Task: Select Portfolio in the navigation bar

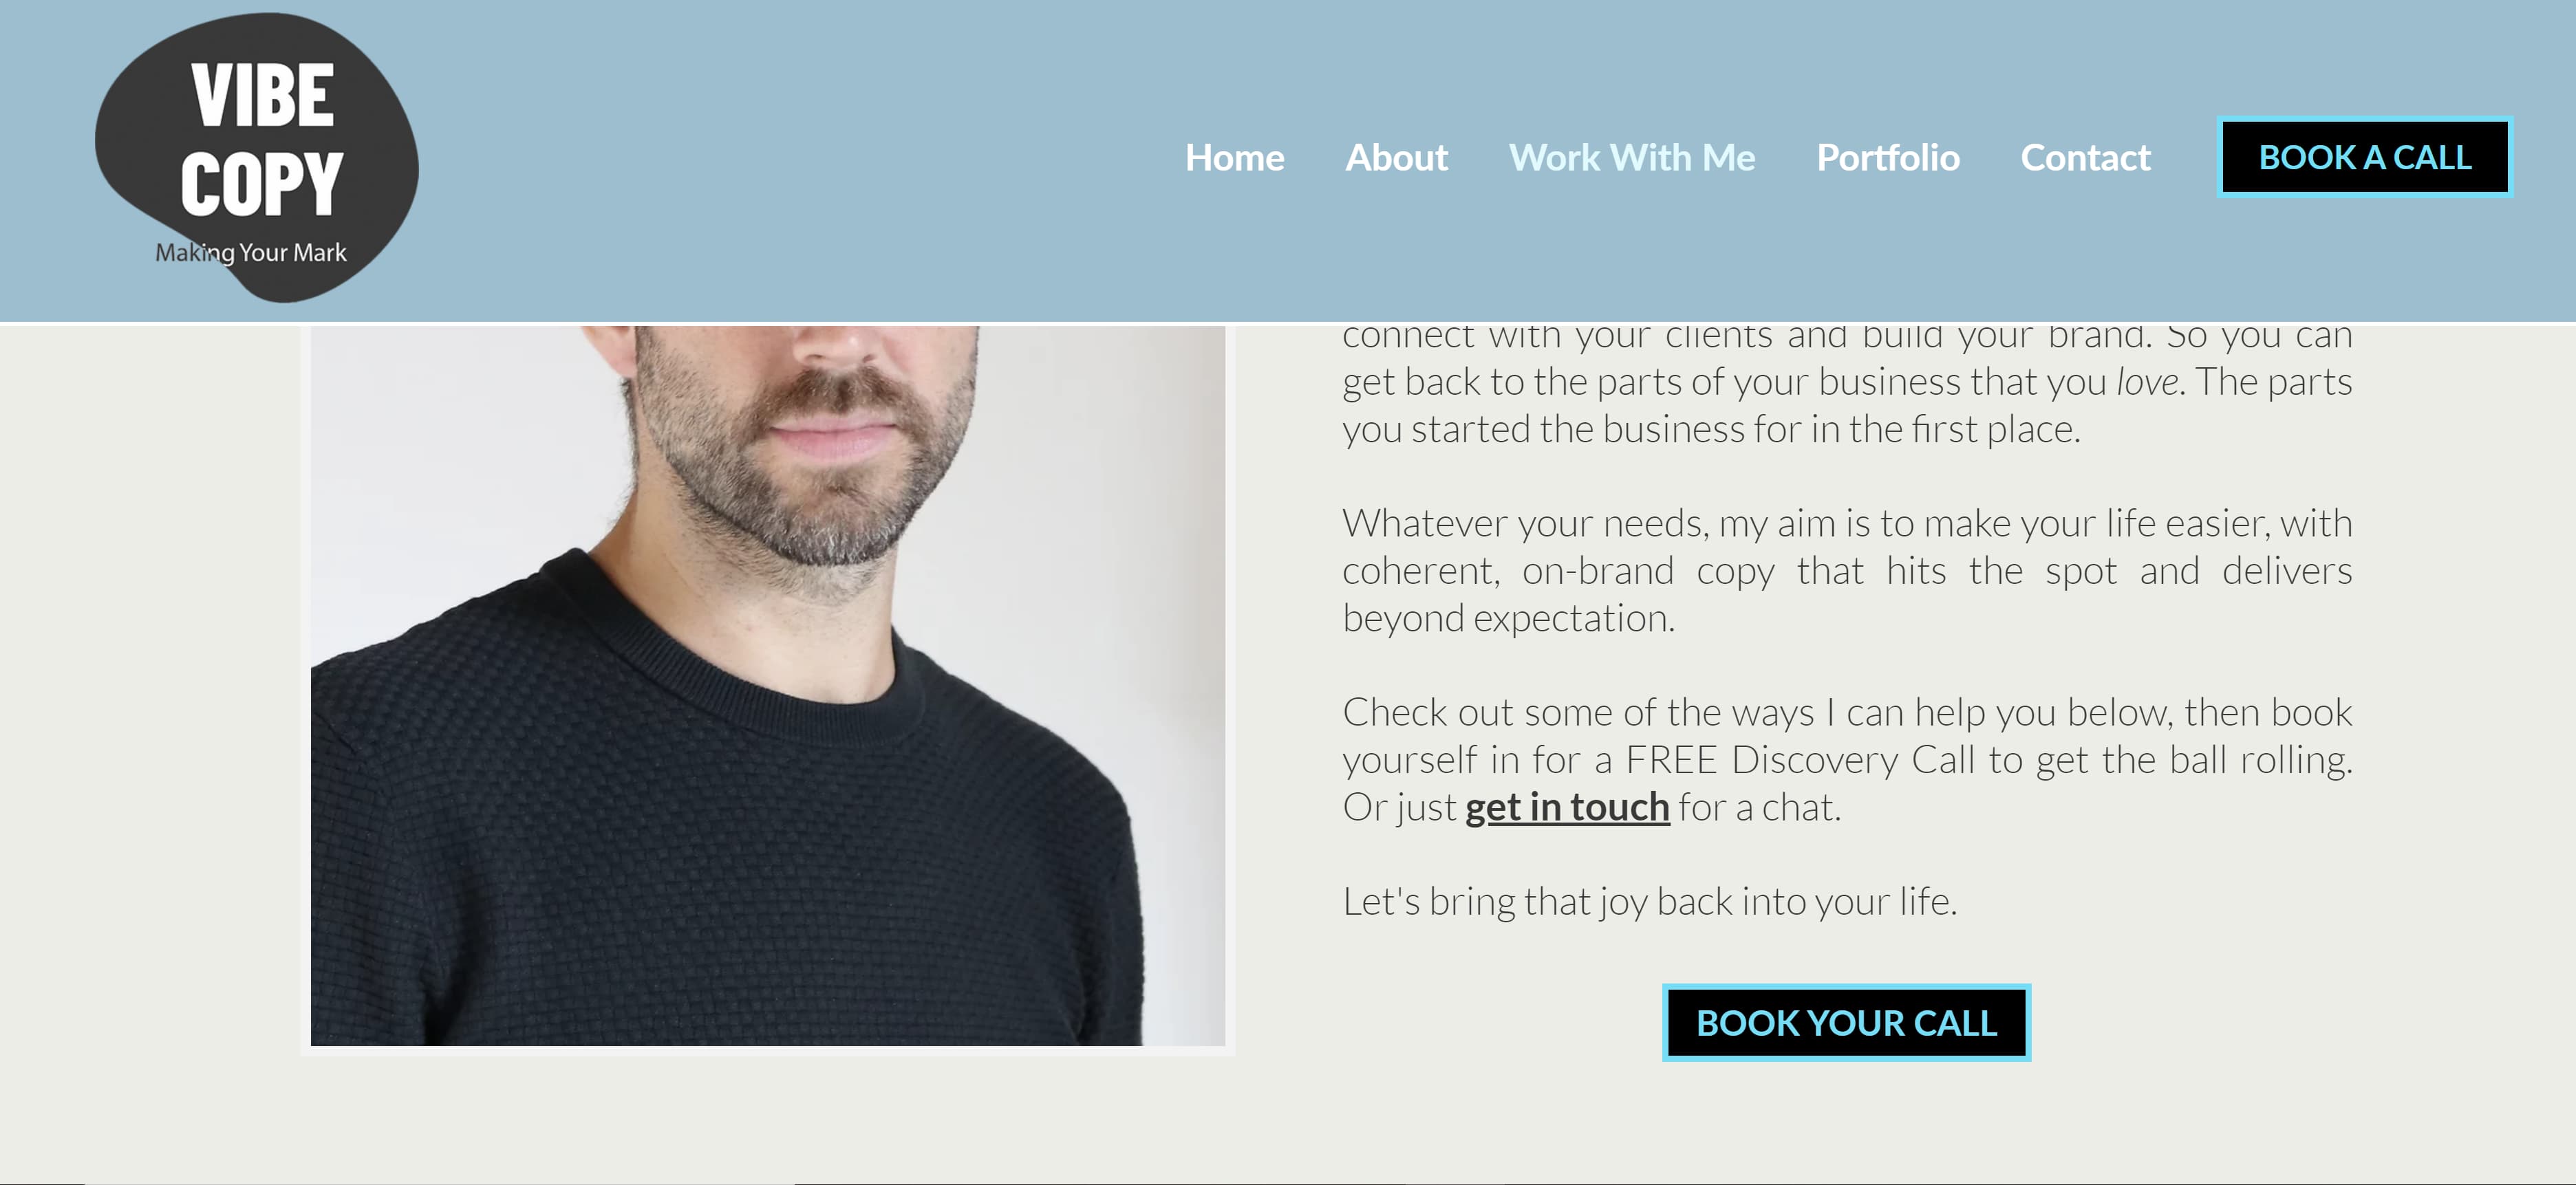Action: [1888, 158]
